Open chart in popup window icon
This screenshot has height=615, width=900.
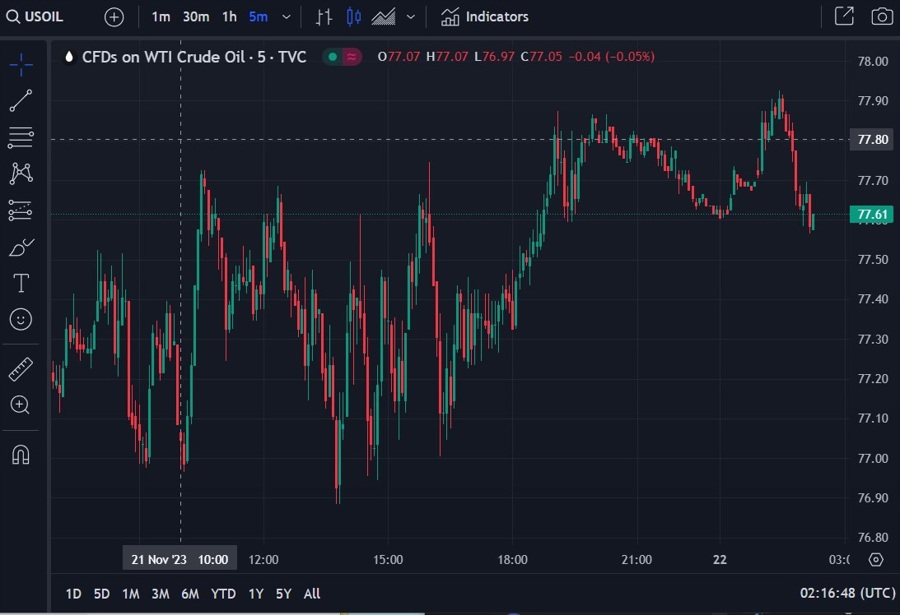(x=844, y=16)
